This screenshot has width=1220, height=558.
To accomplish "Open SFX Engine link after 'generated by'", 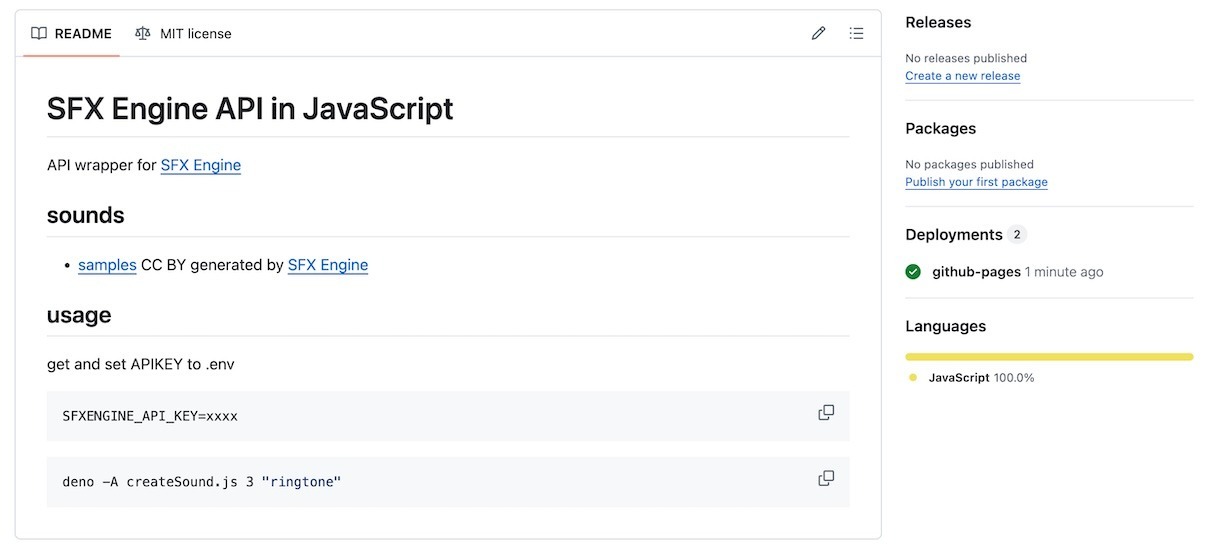I will 328,265.
